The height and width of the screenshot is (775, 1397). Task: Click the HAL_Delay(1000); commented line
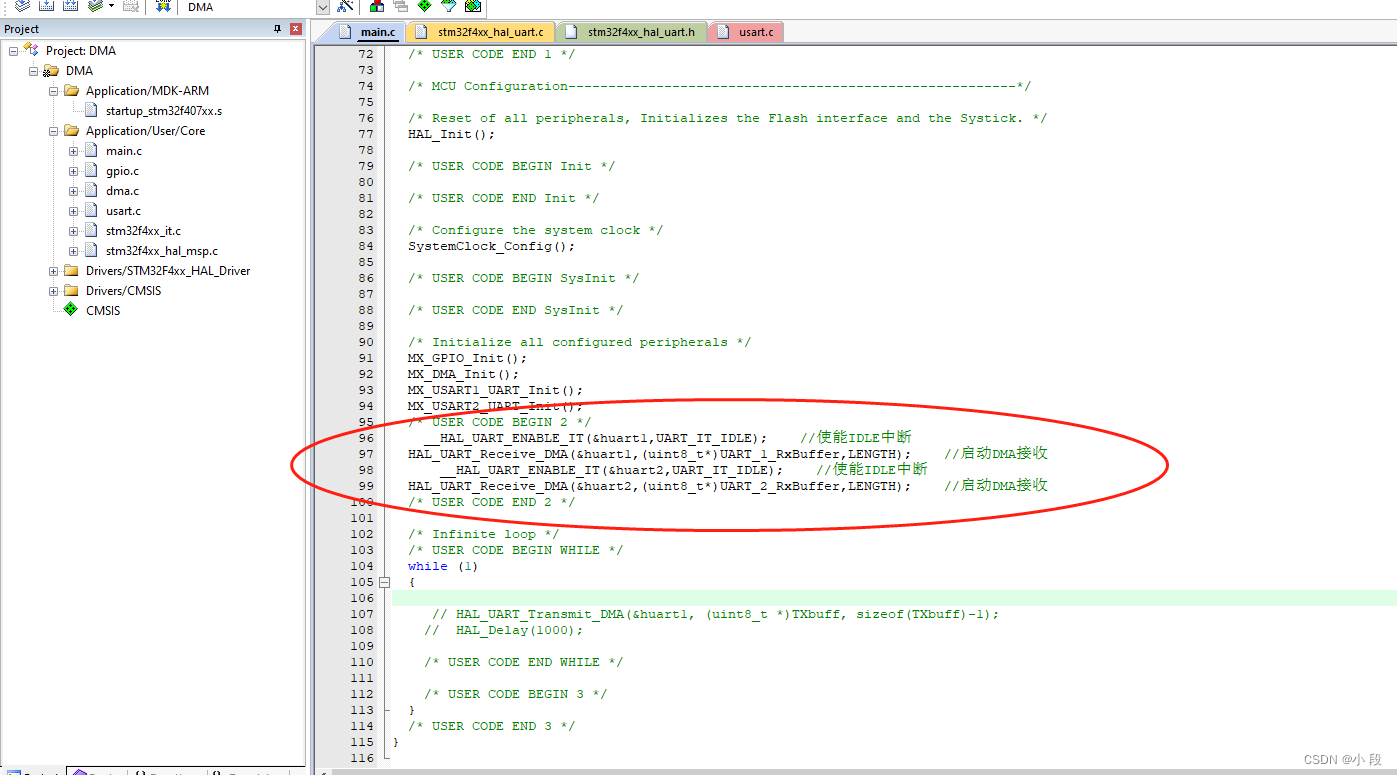click(503, 630)
